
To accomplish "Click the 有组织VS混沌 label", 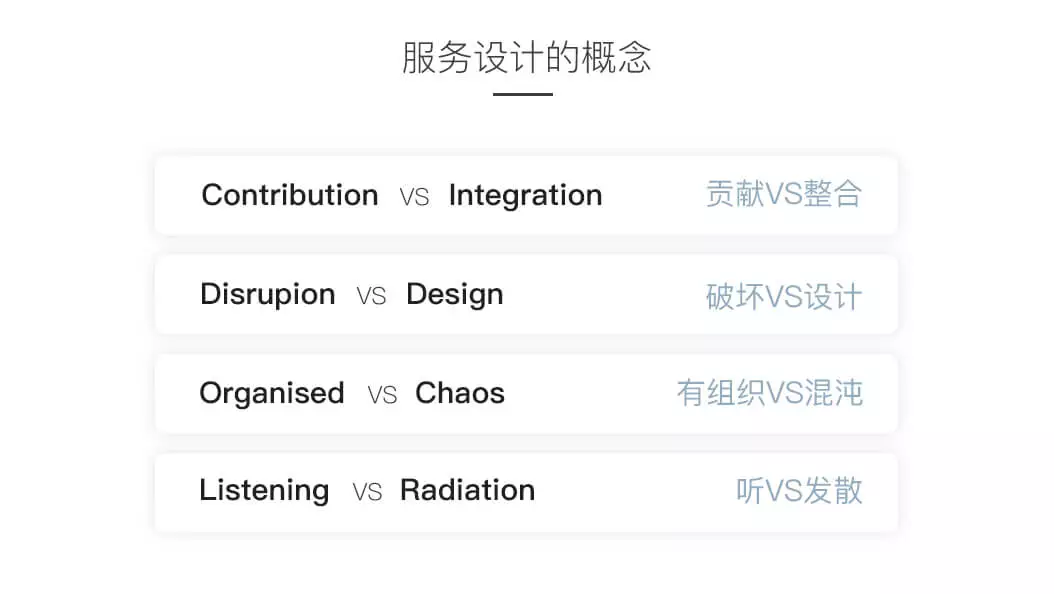I will pos(770,393).
